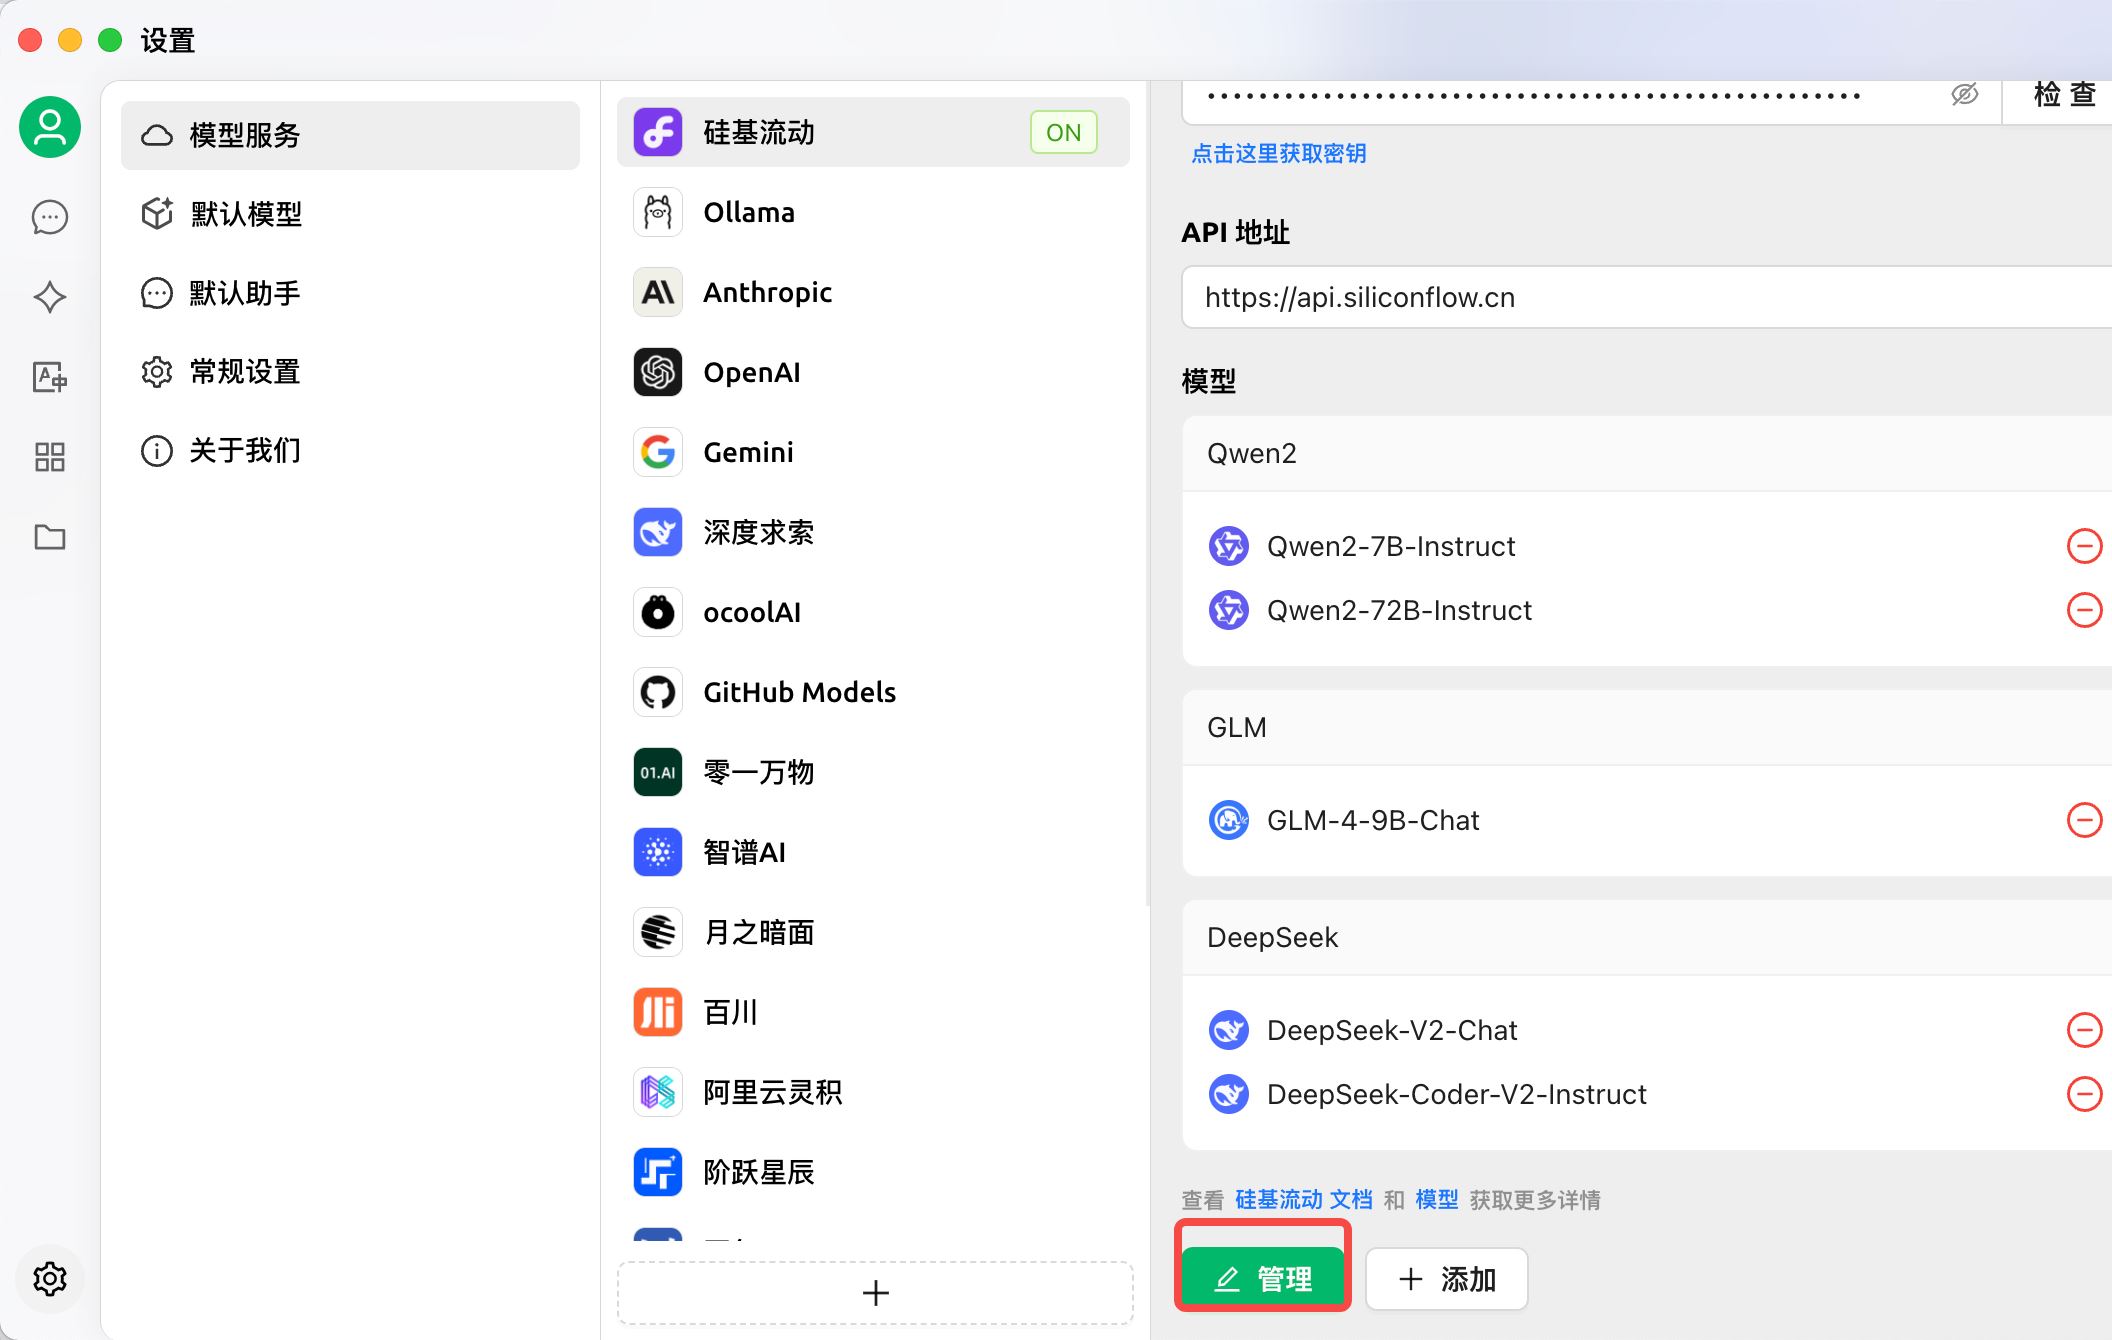
Task: Toggle the 硅基流动 provider off
Action: (1063, 132)
